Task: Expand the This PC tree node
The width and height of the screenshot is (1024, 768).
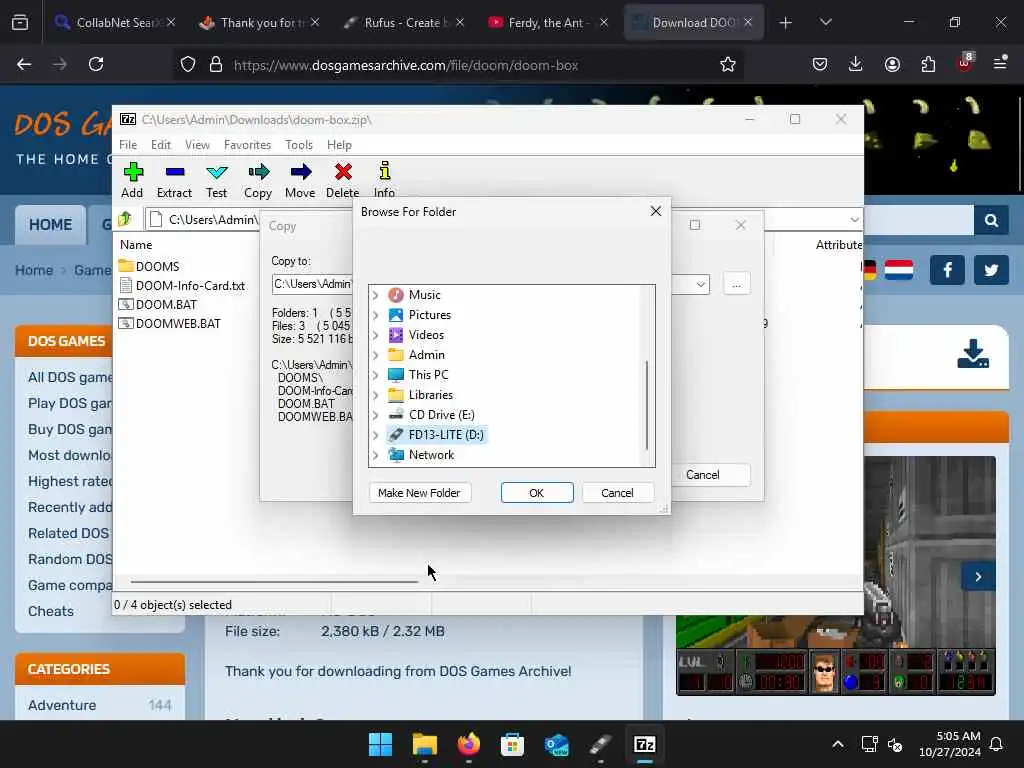Action: (x=376, y=375)
